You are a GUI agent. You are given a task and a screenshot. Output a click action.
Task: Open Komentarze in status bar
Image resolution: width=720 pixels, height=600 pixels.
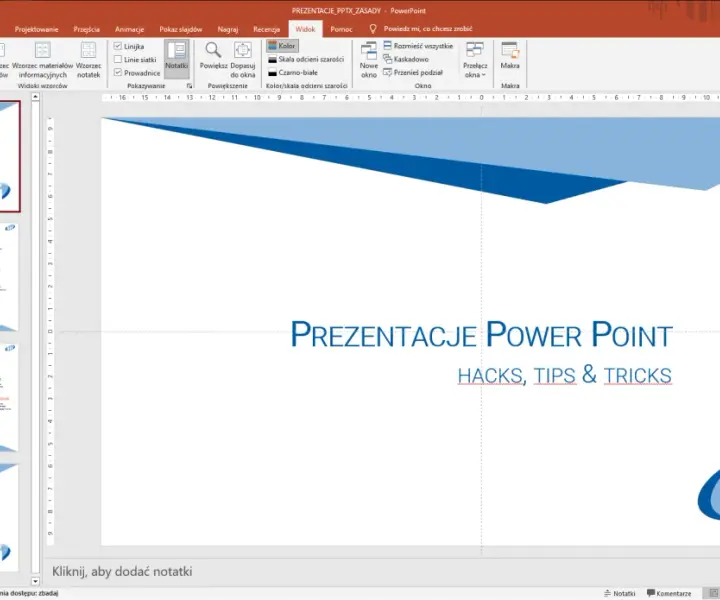669,593
